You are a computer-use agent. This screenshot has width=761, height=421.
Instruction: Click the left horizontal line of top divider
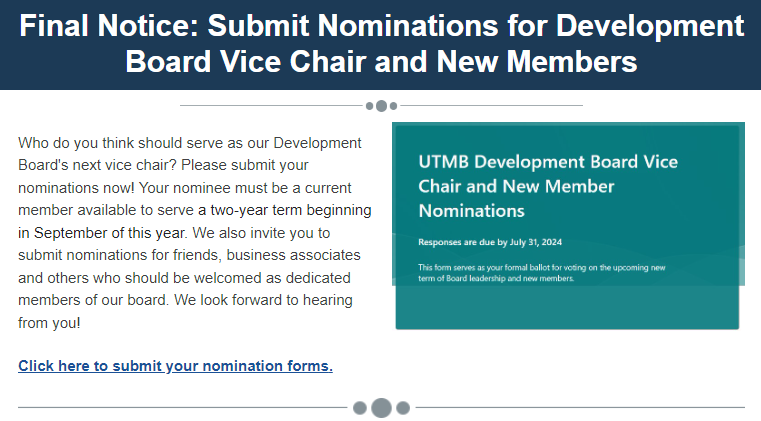point(270,105)
